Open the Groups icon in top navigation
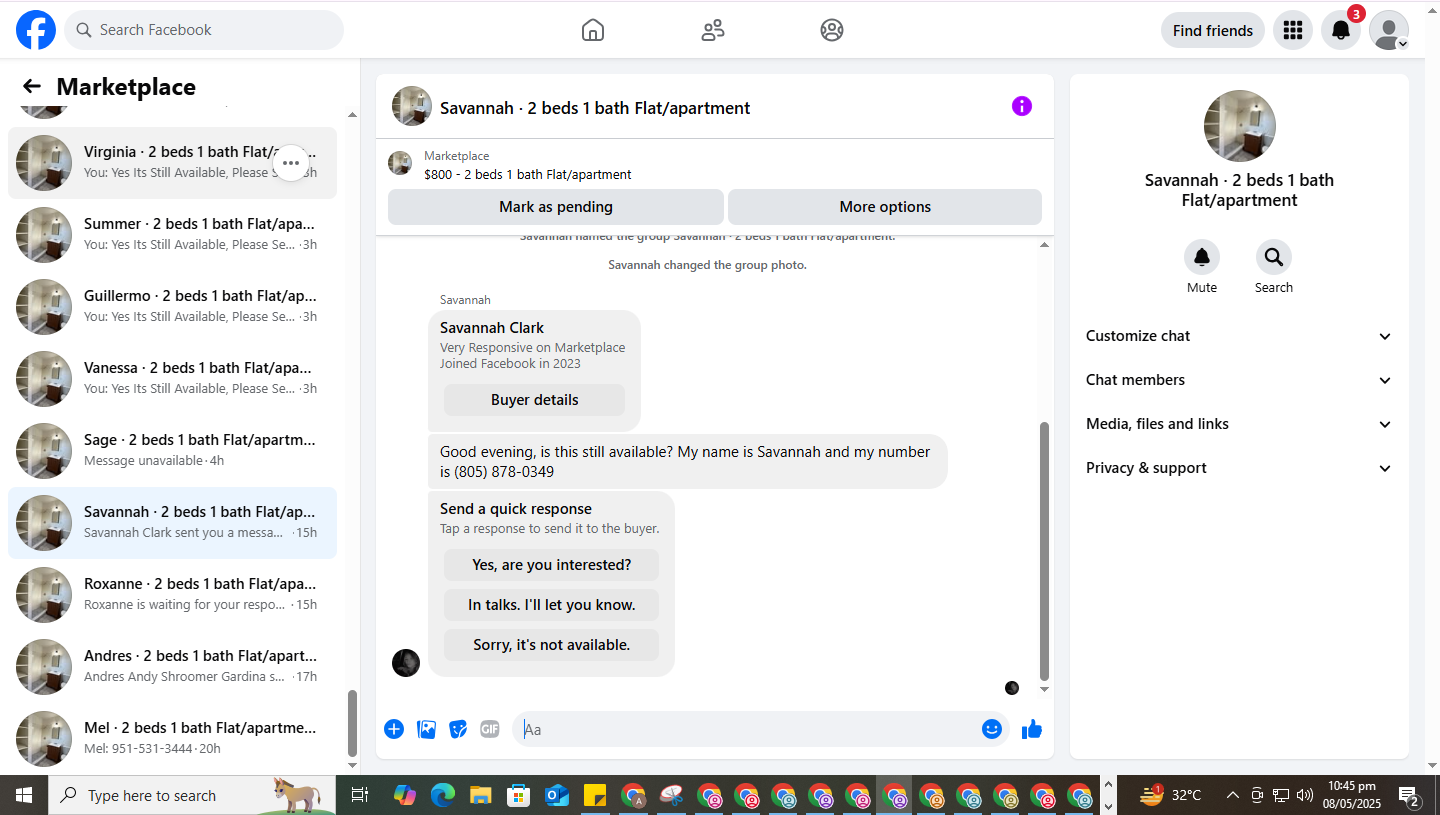1440x815 pixels. coord(832,30)
